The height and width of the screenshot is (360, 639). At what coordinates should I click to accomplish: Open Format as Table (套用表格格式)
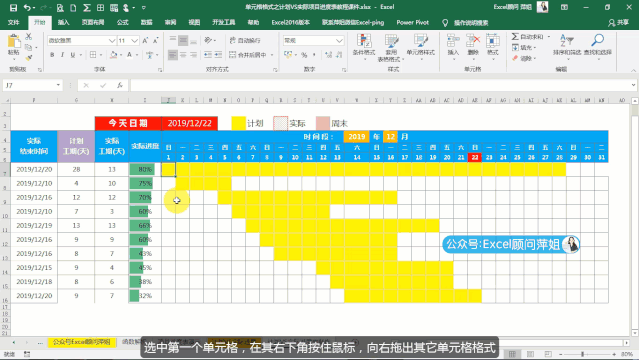pyautogui.click(x=391, y=47)
